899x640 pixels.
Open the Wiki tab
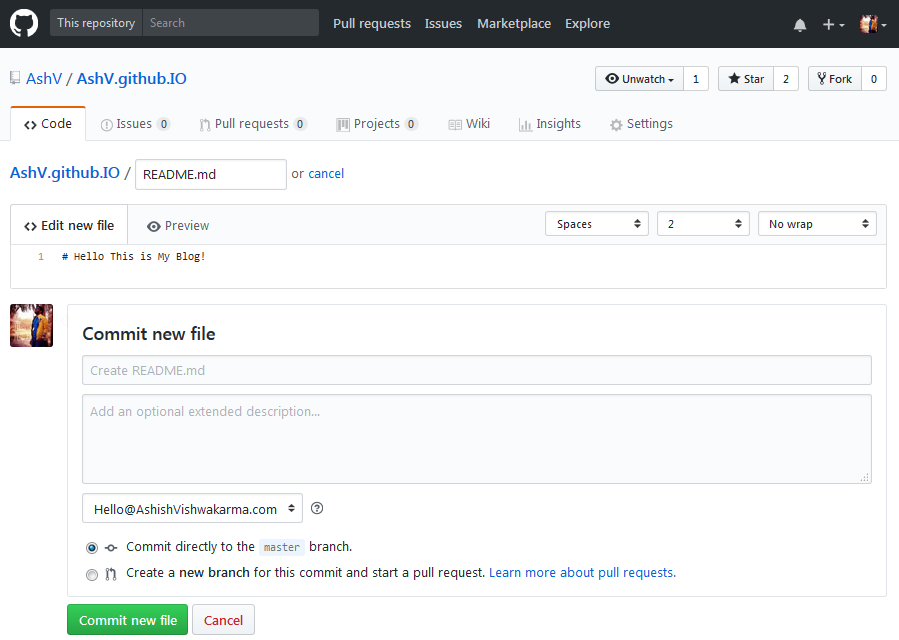coord(469,124)
